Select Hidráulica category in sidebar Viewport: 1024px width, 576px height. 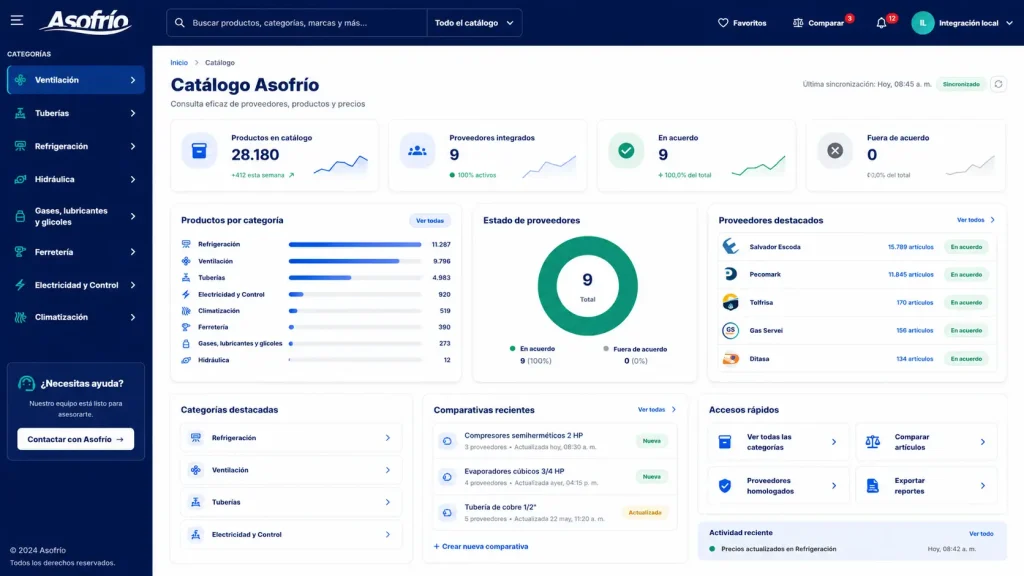(76, 179)
